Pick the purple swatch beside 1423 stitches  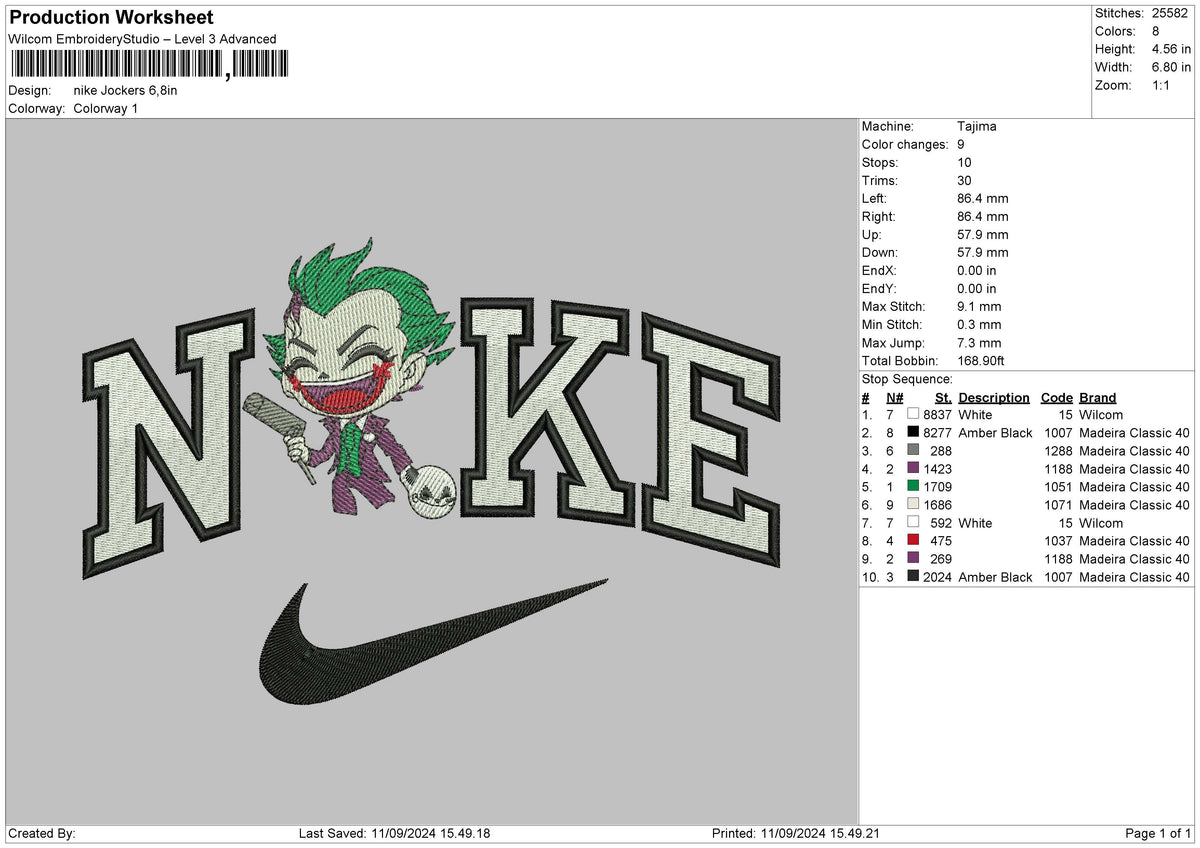(x=913, y=468)
